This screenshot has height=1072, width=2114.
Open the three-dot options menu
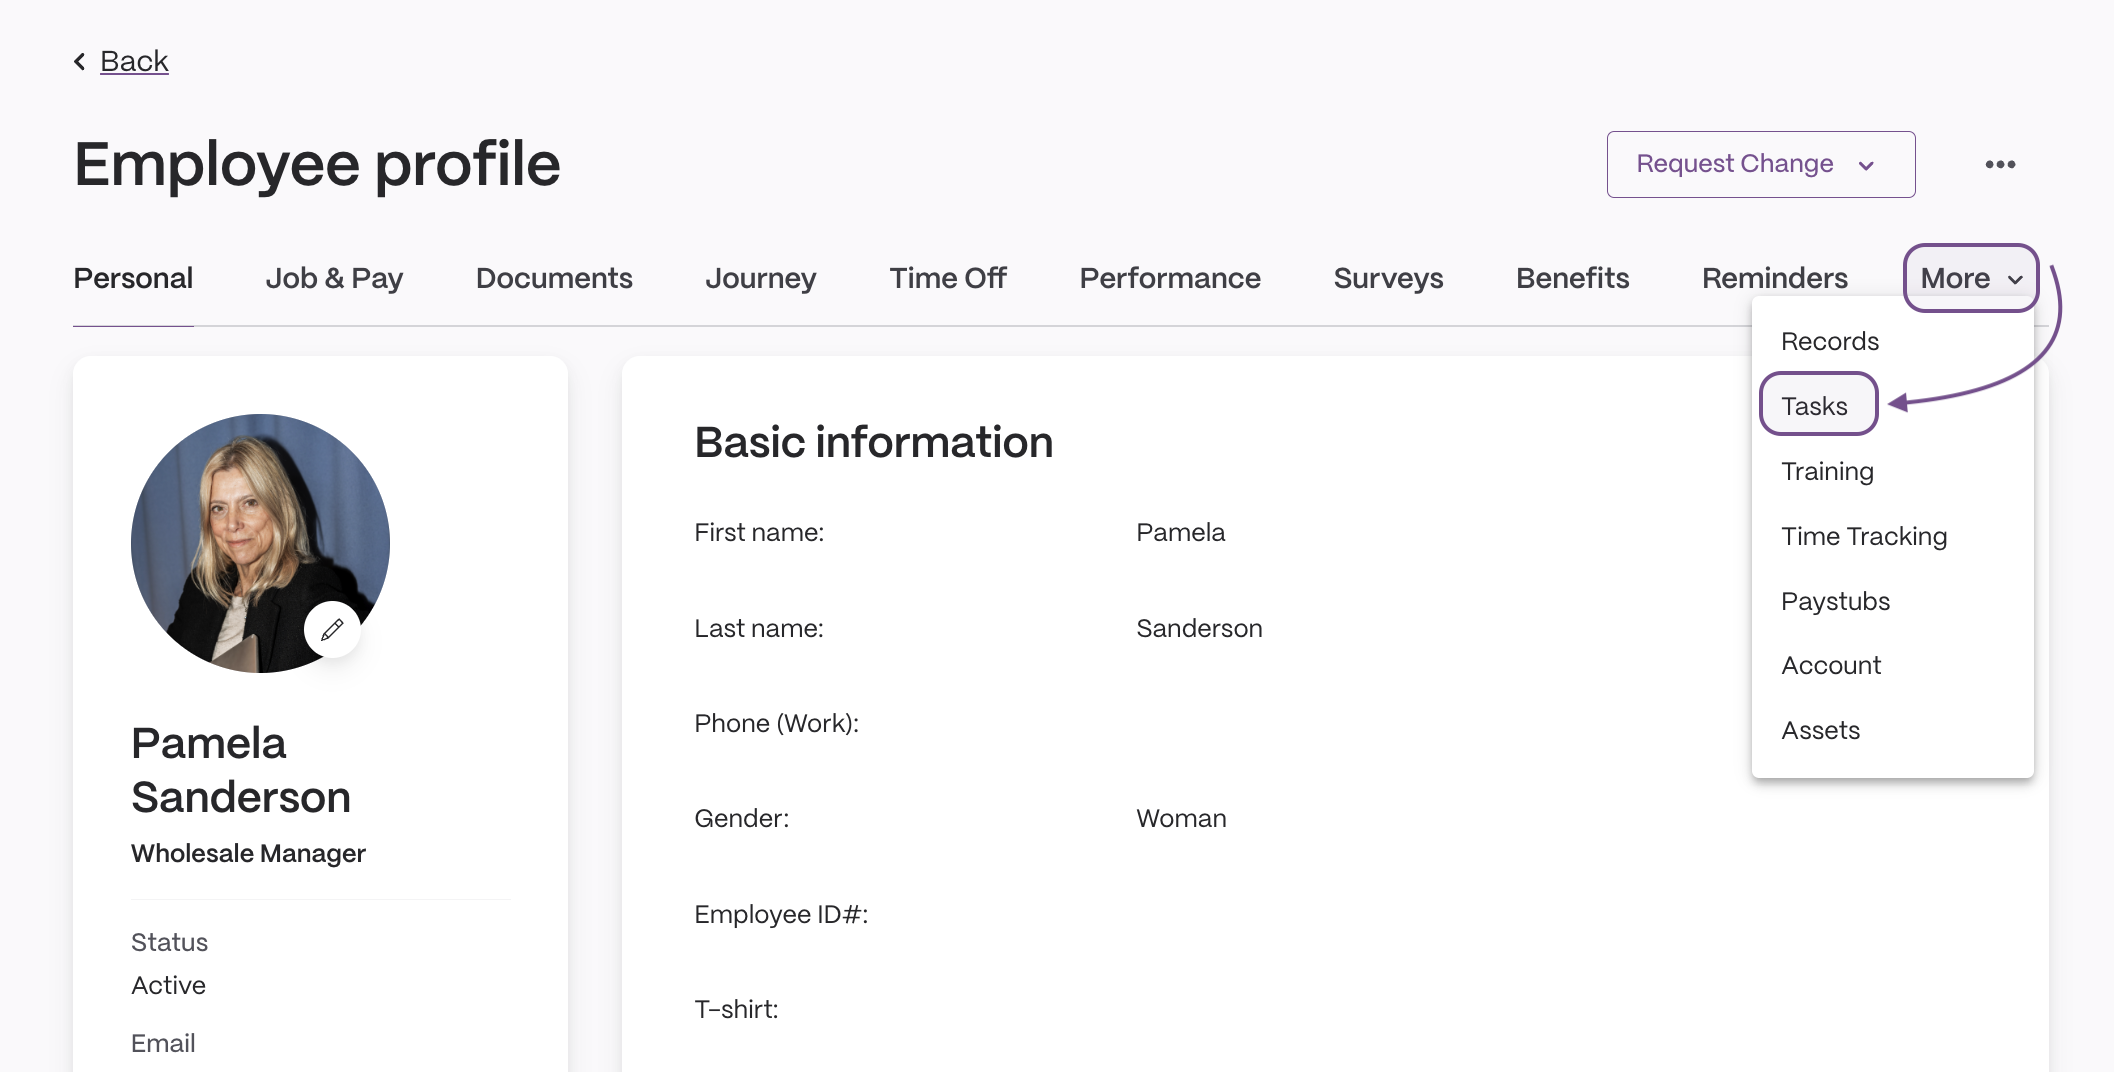click(2000, 164)
